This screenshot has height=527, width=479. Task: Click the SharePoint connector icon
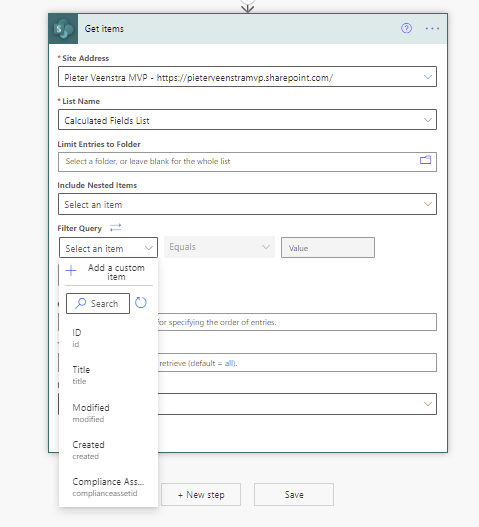point(63,29)
